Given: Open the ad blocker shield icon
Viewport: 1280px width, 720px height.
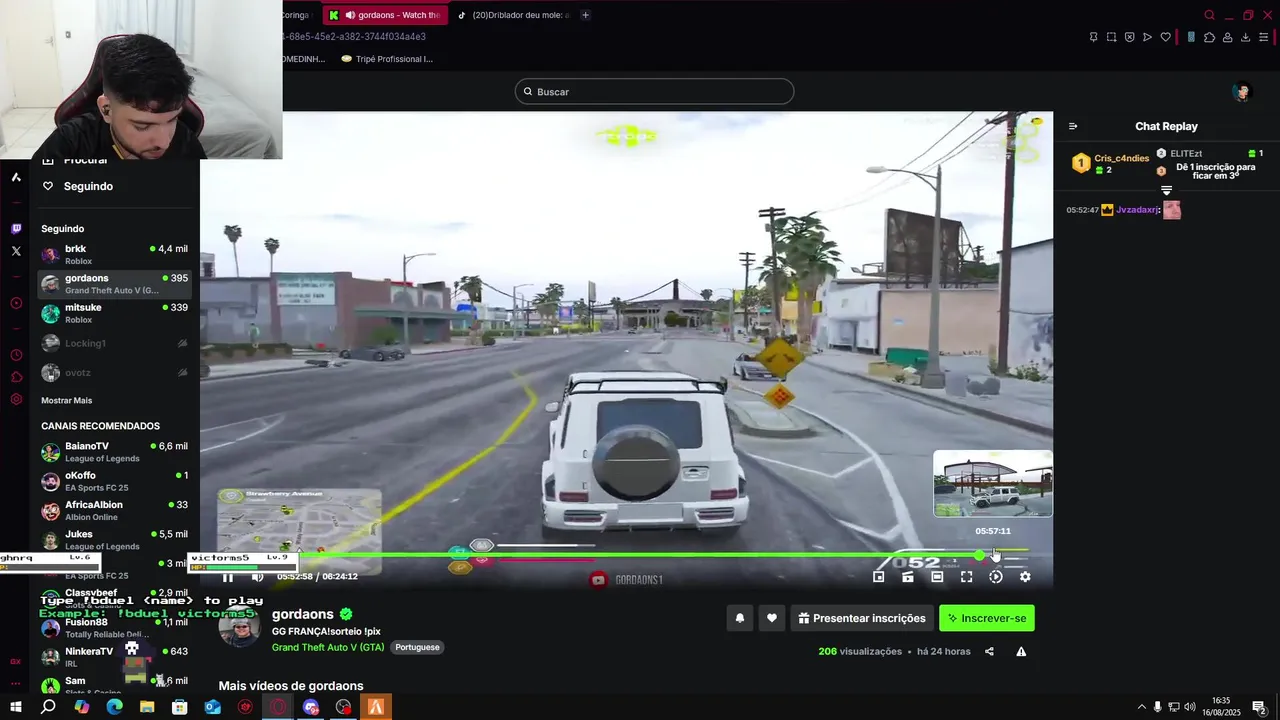Looking at the screenshot, I should click(x=1129, y=37).
